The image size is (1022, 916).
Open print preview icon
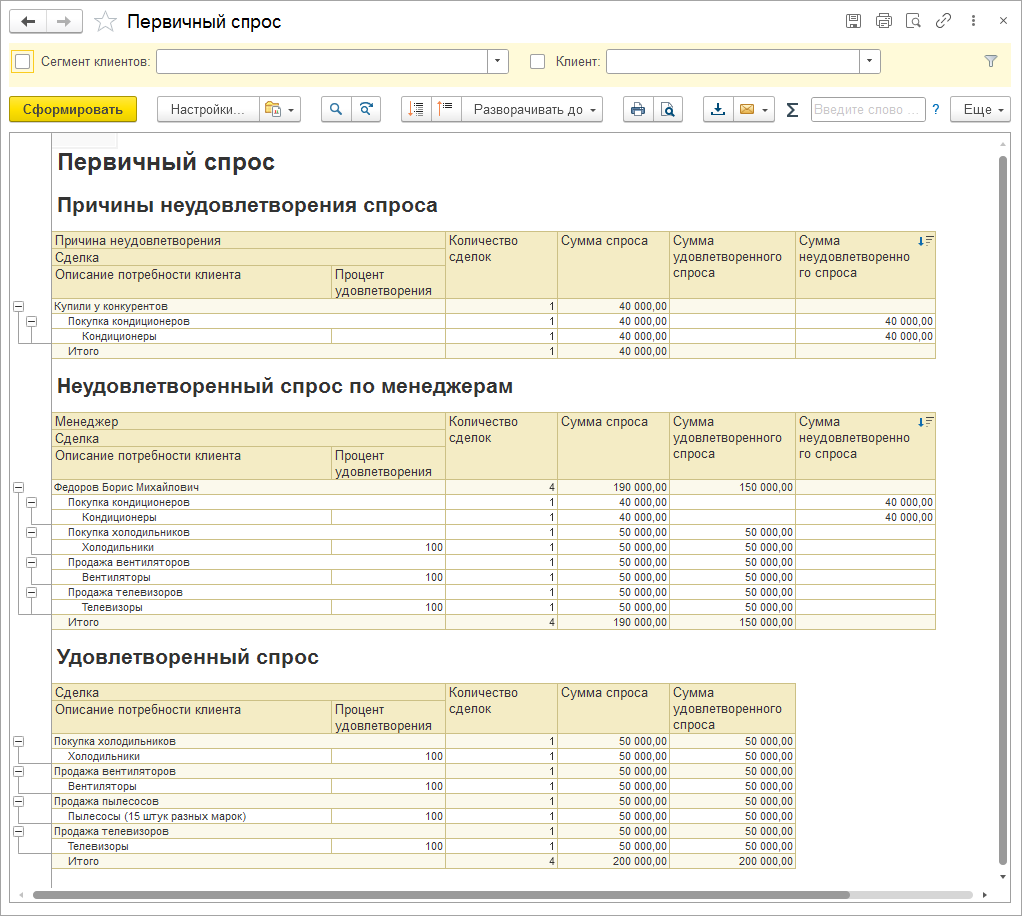point(668,110)
